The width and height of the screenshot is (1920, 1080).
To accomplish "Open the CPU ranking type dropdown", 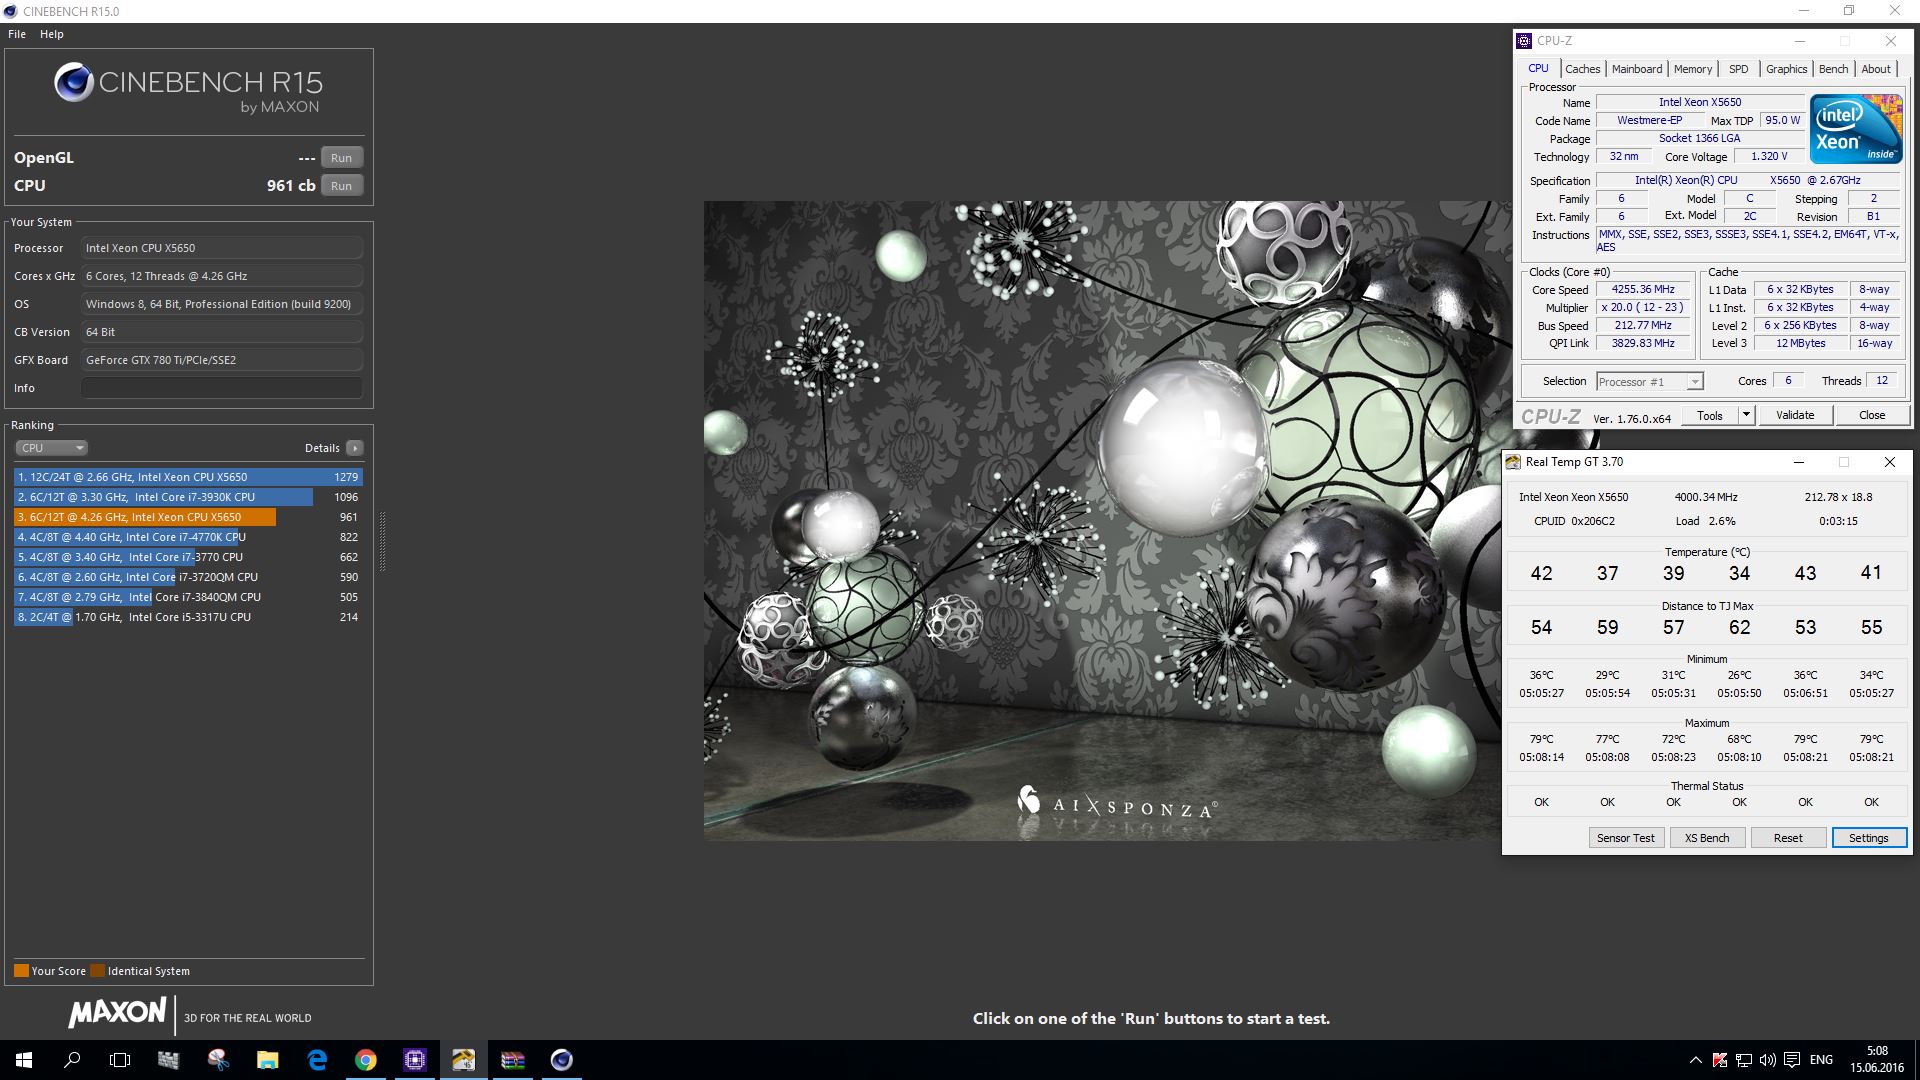I will click(52, 448).
